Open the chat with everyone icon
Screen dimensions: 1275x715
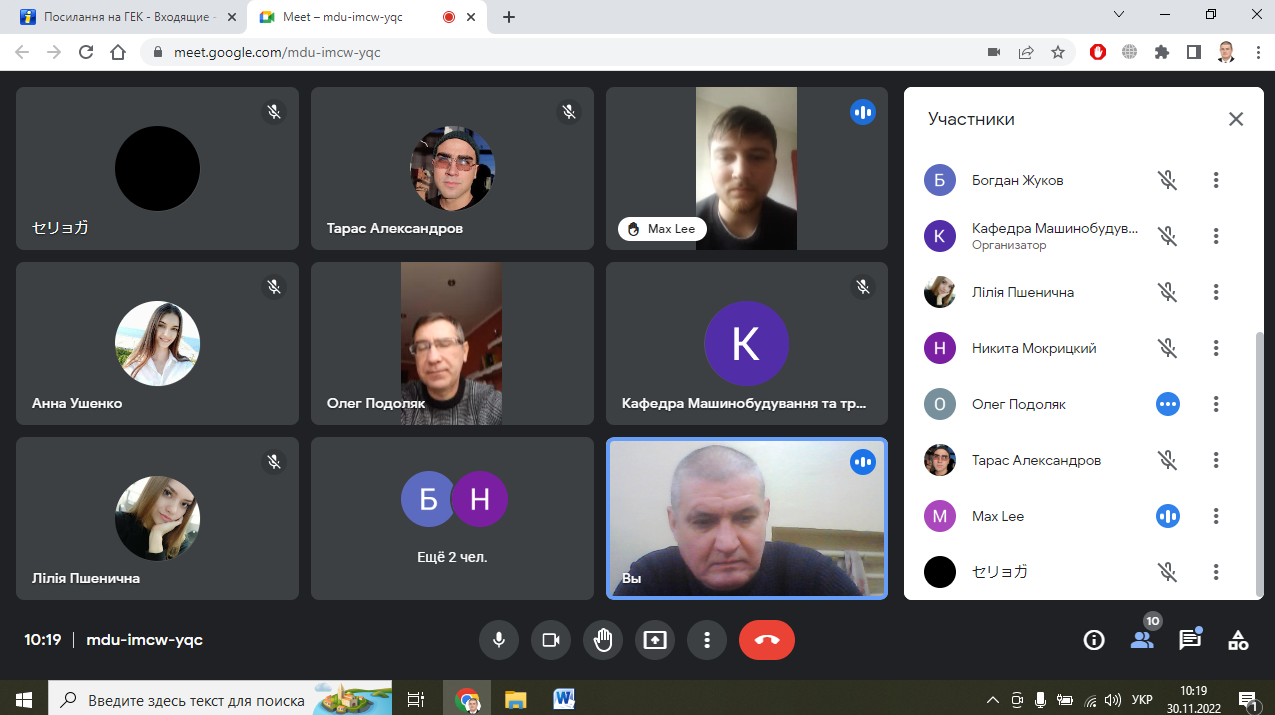(x=1189, y=640)
